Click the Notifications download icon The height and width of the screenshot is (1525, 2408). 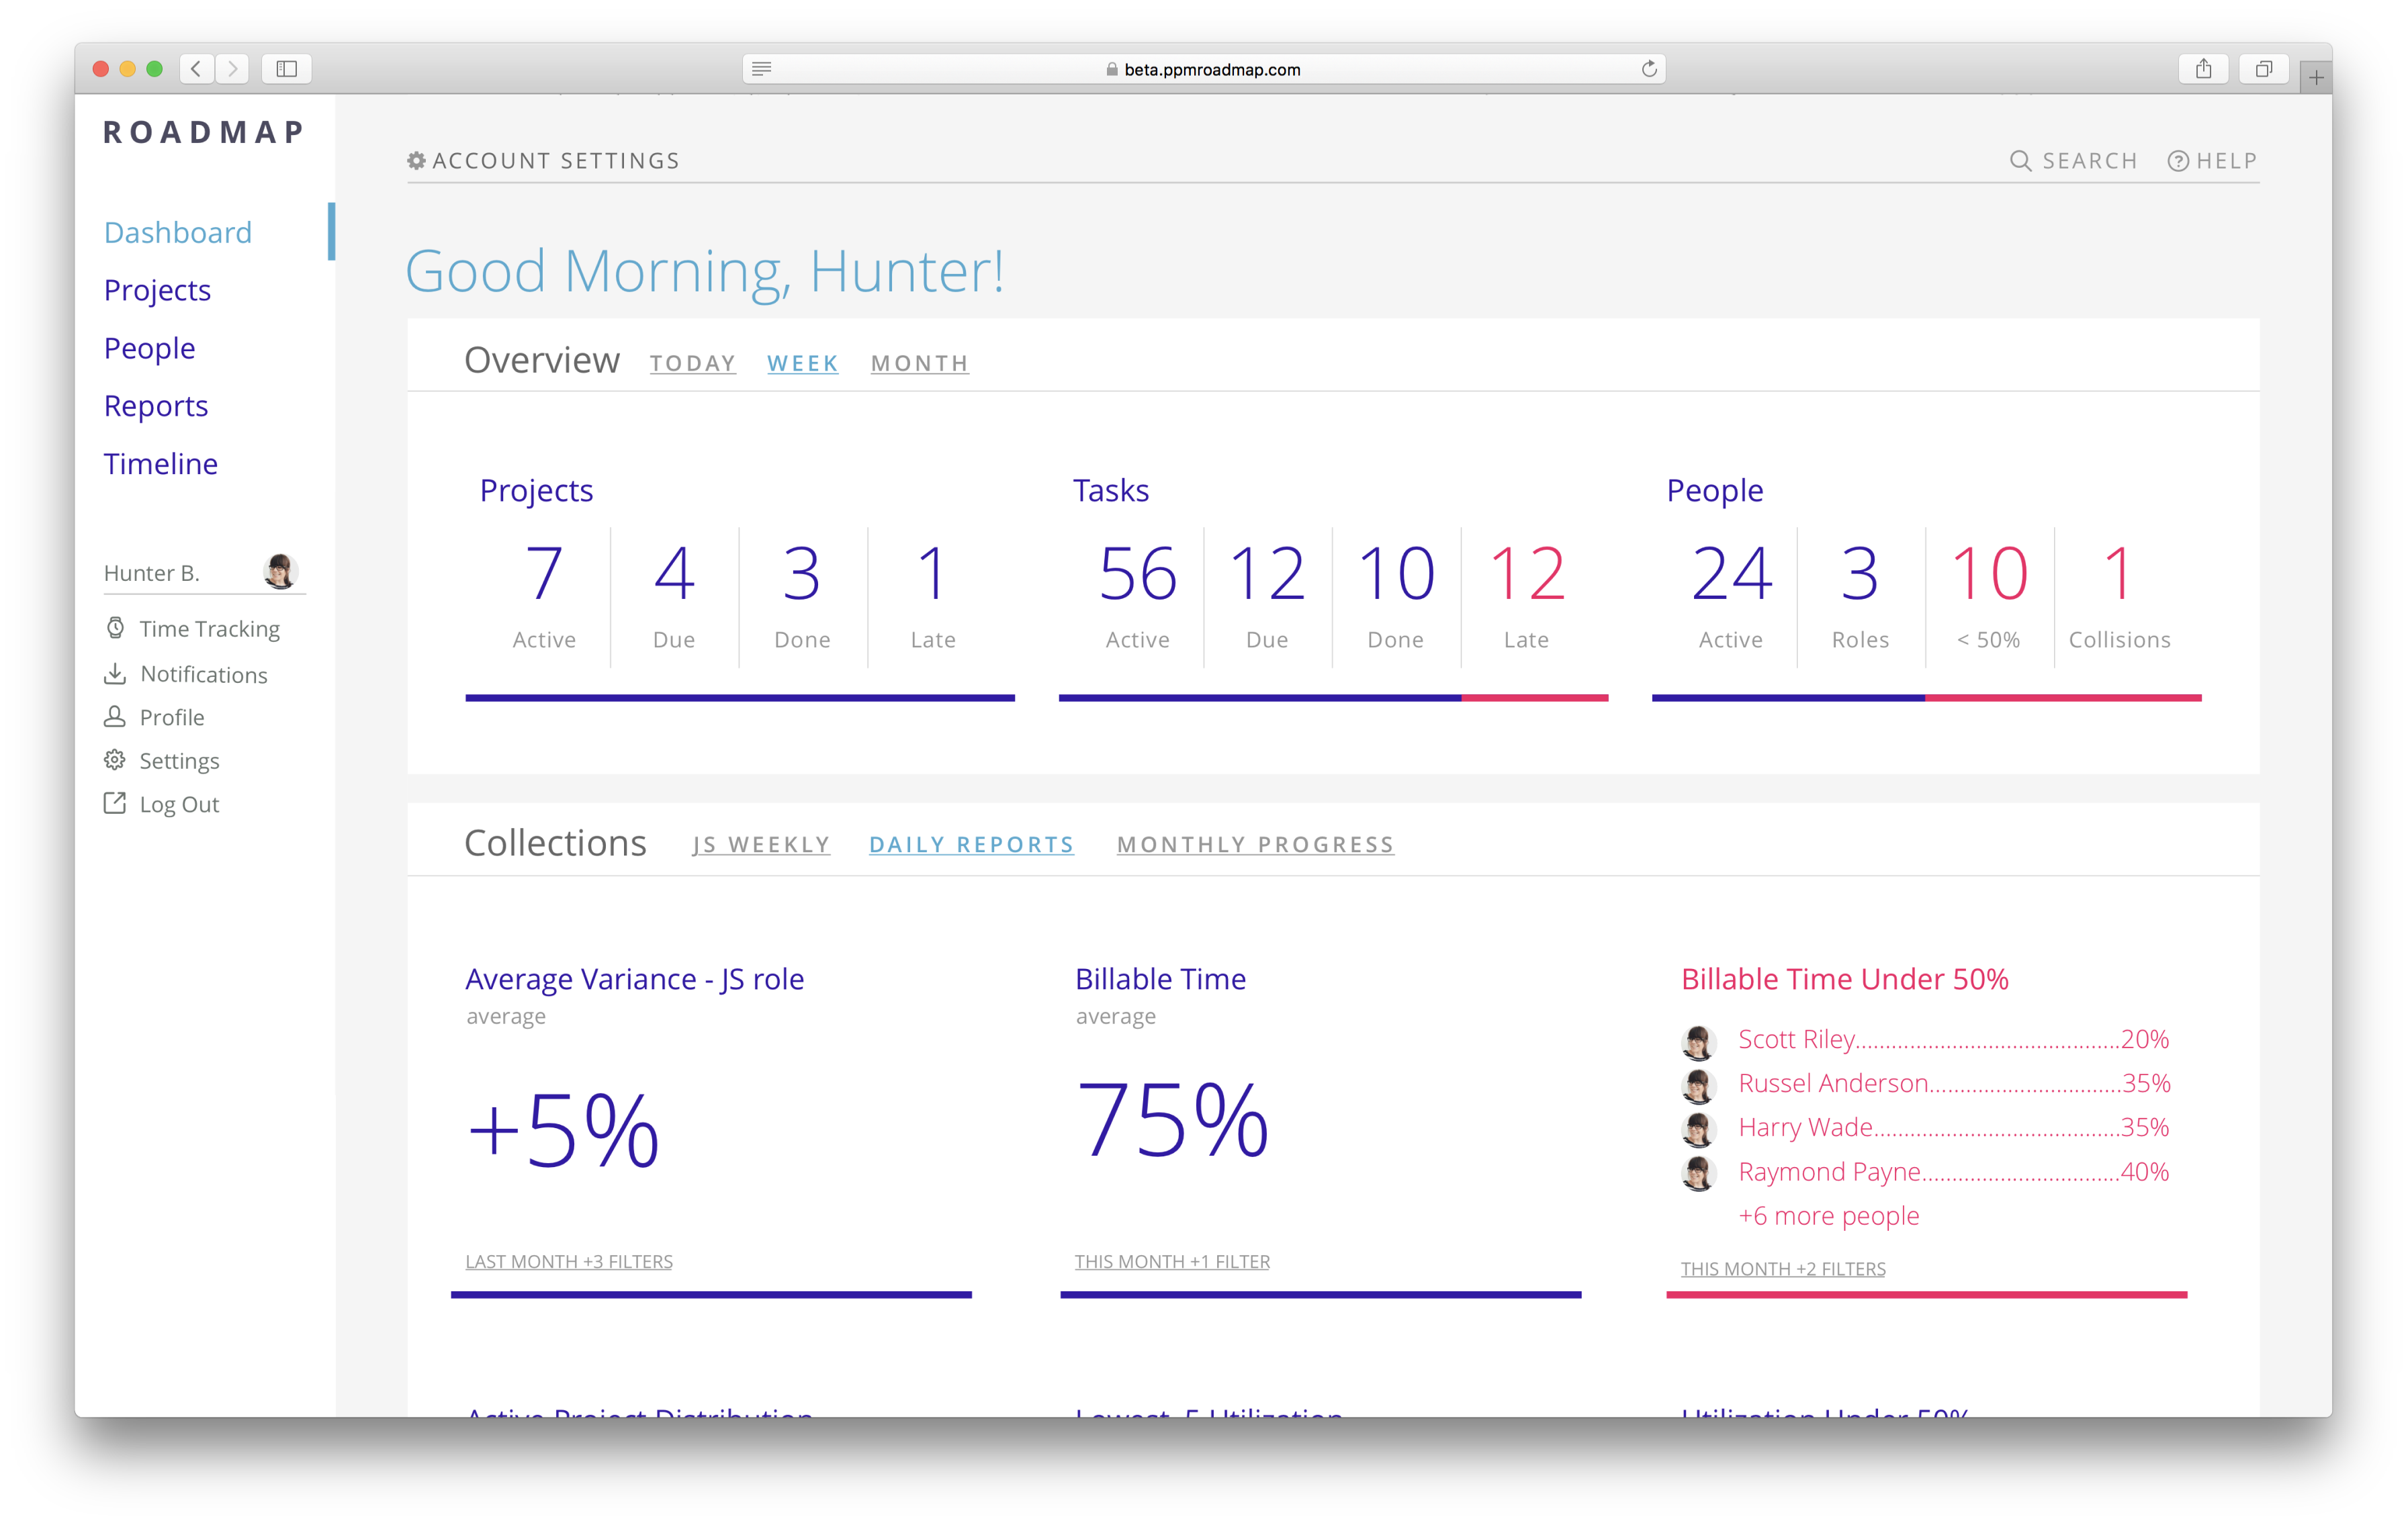click(115, 674)
